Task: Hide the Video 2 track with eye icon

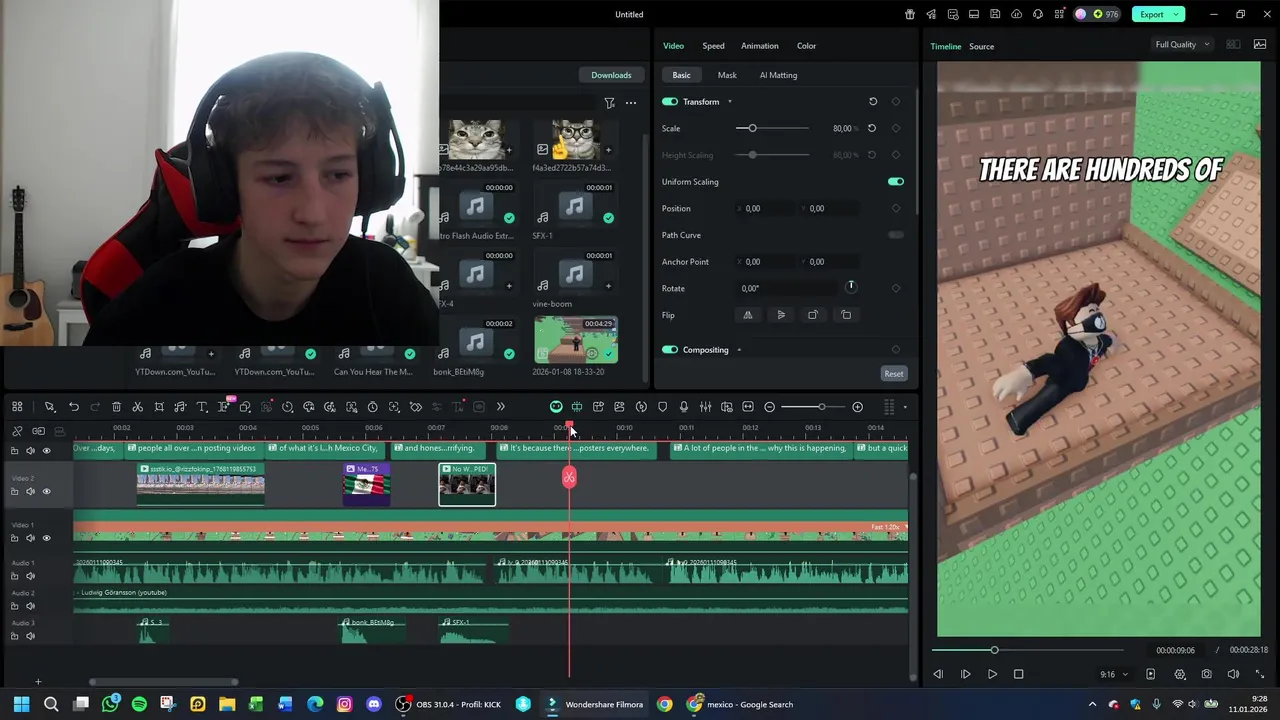Action: [x=46, y=491]
